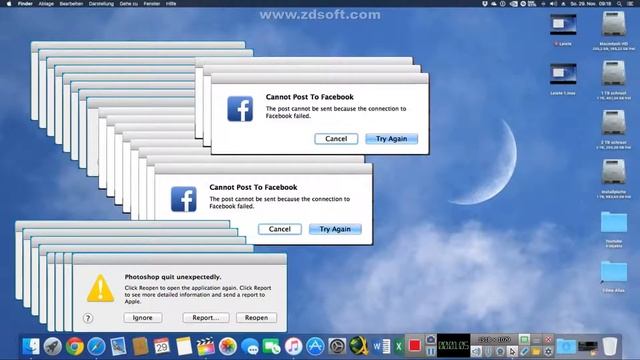Select the Filme Alias folder on desktop
The height and width of the screenshot is (360, 640).
click(614, 271)
